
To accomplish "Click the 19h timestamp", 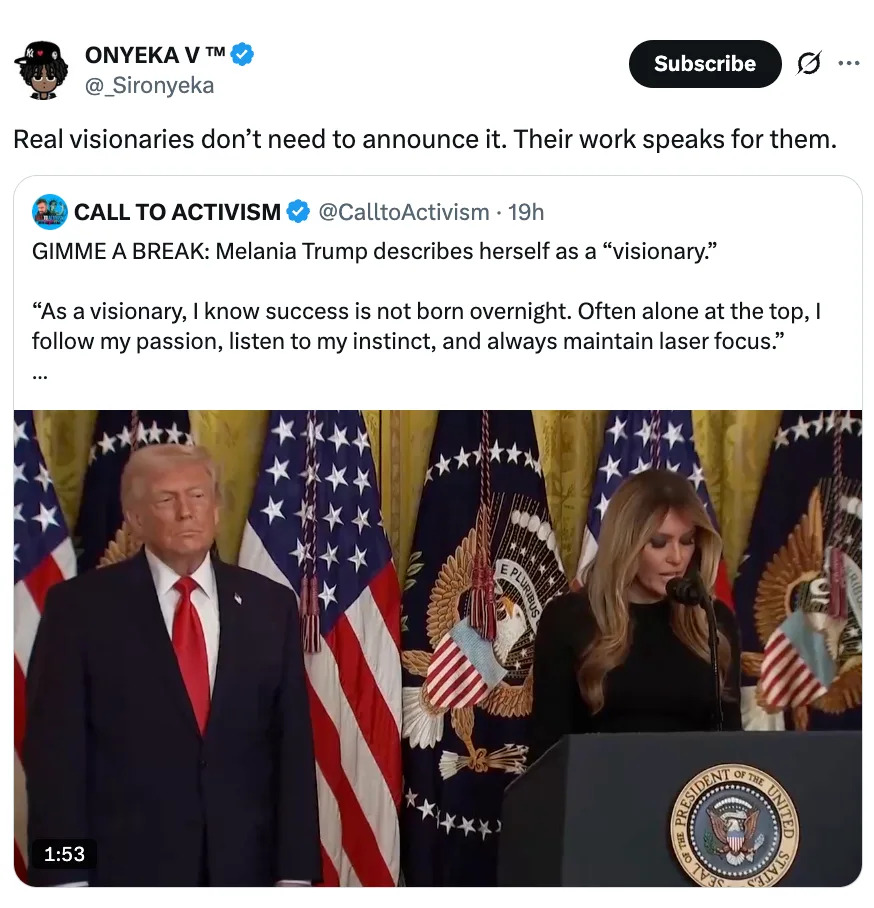I will 526,213.
